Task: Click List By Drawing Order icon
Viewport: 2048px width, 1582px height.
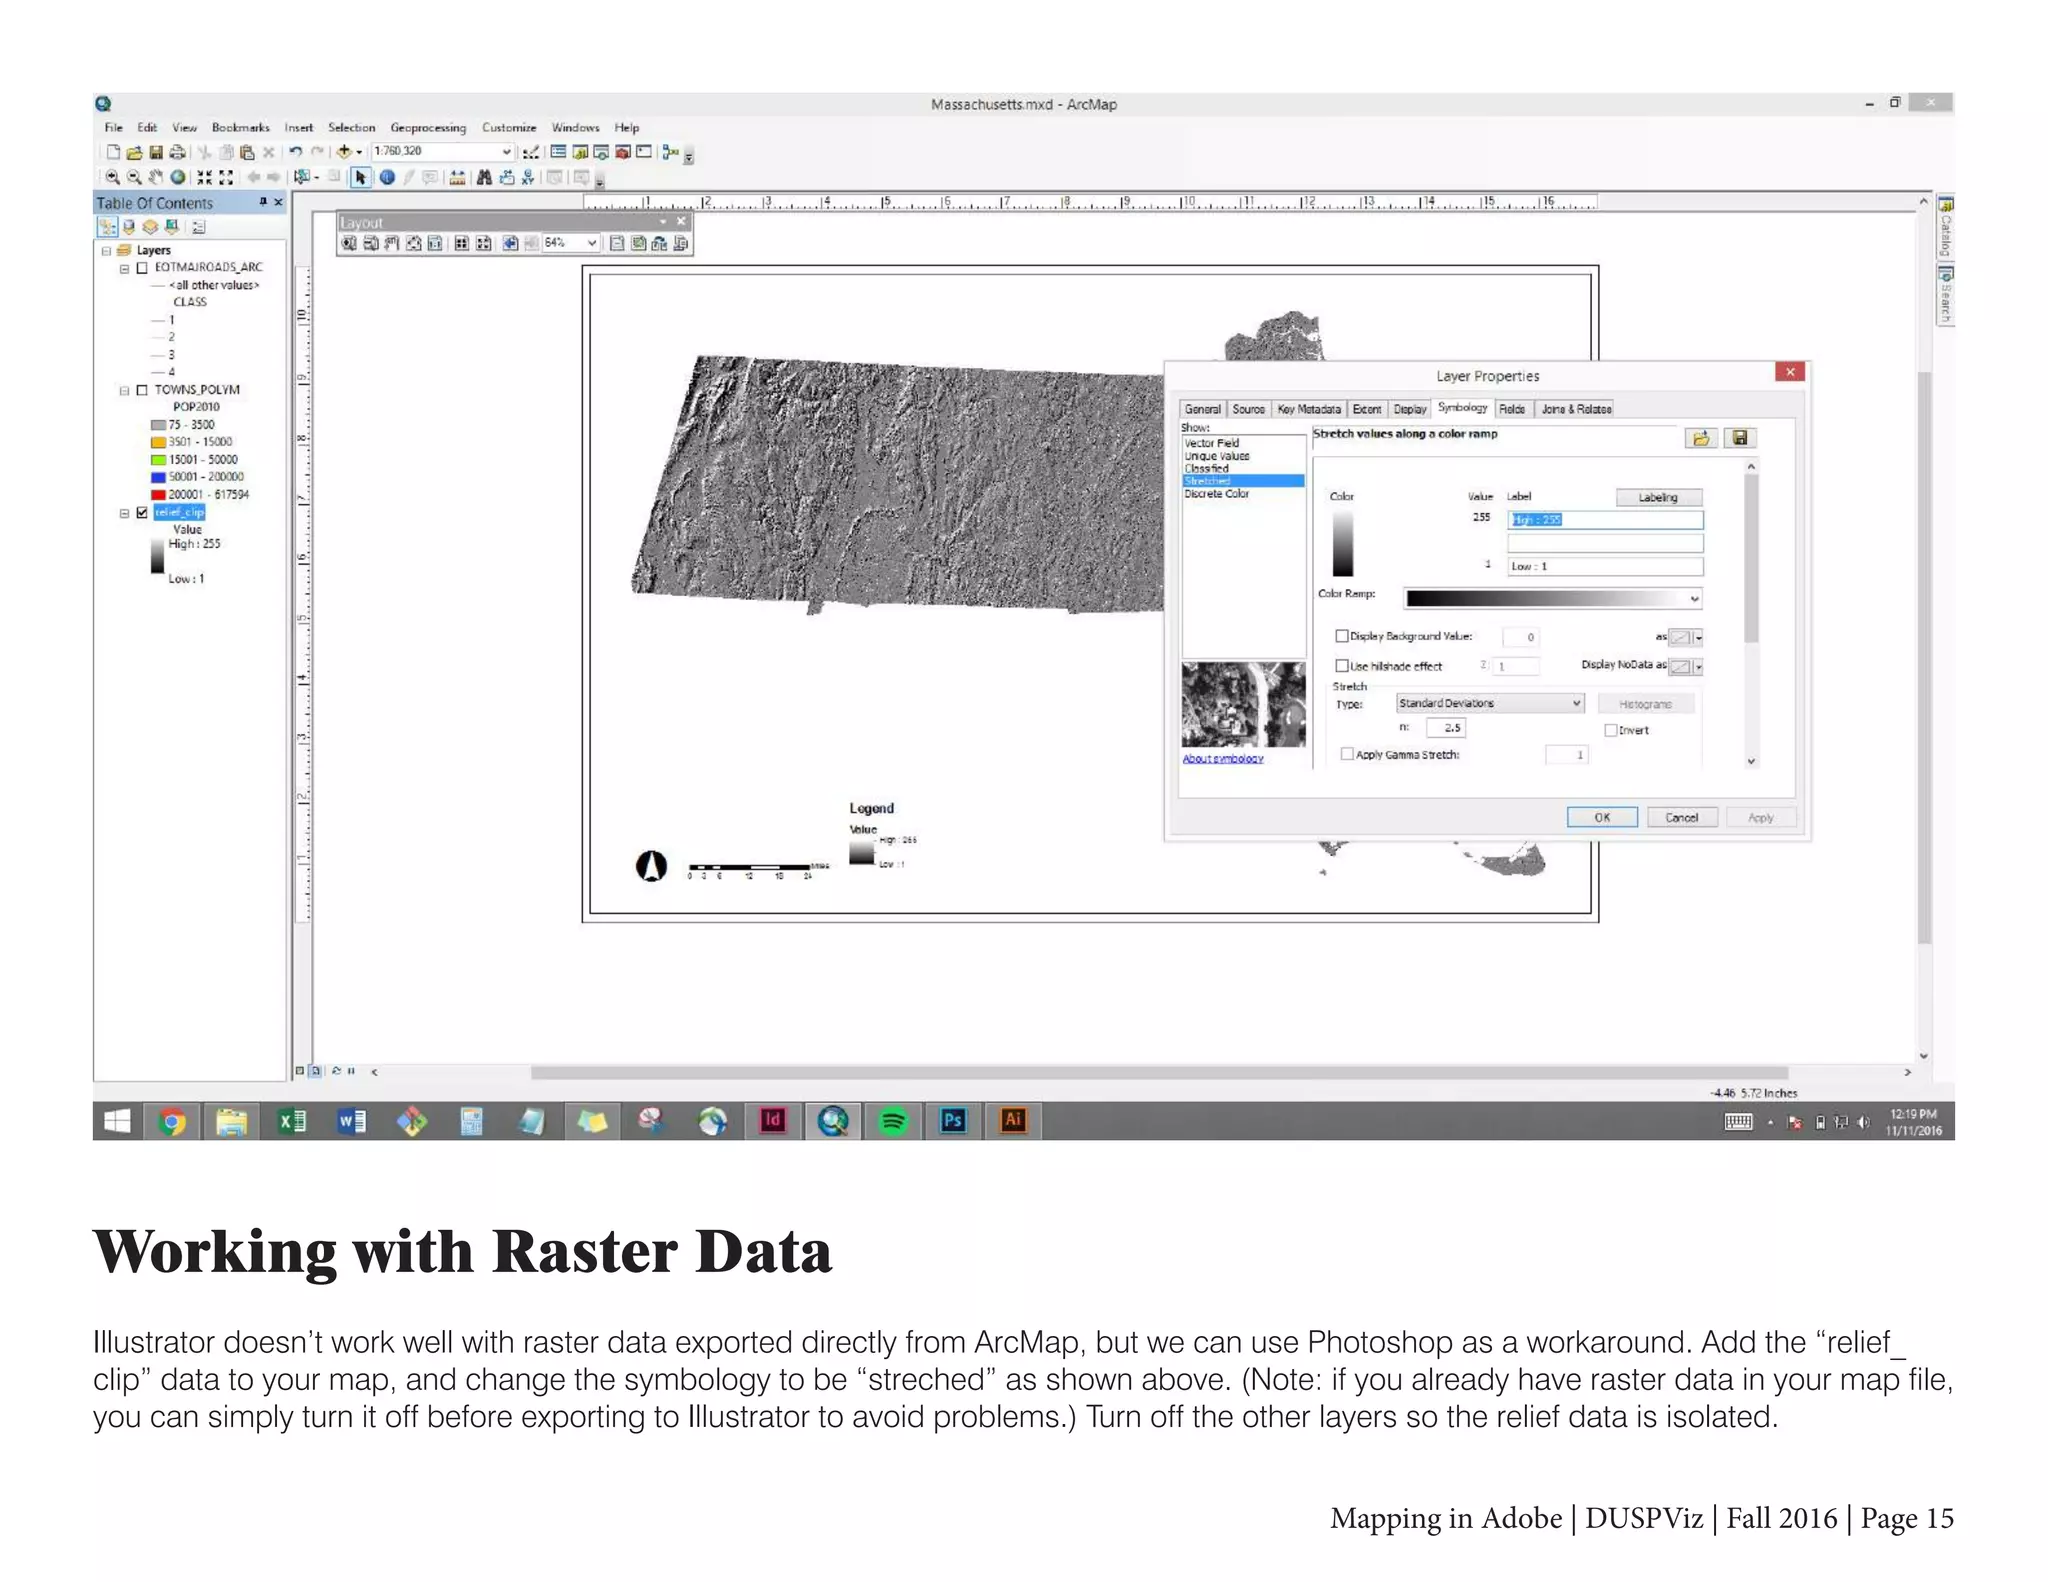Action: click(107, 227)
